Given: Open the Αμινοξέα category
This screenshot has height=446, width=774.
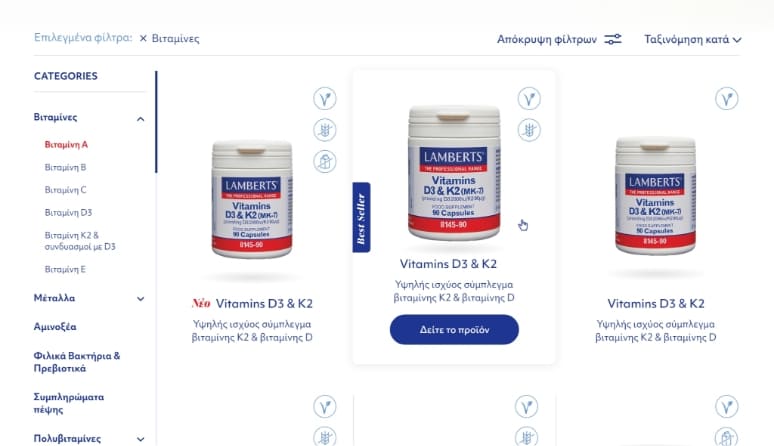Looking at the screenshot, I should coord(55,327).
